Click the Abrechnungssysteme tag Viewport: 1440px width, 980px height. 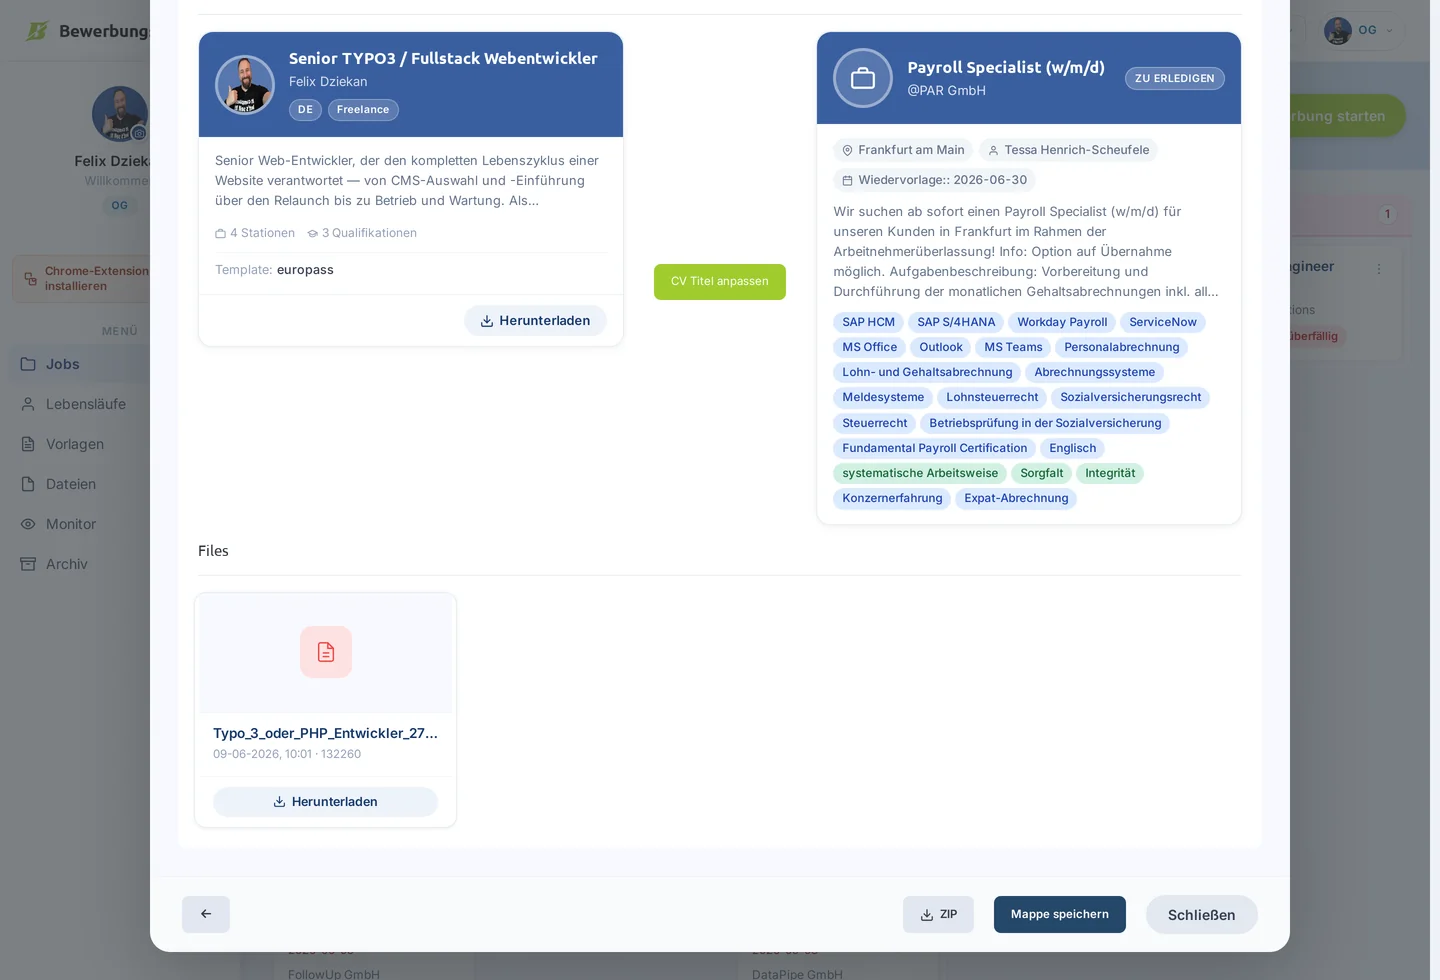coord(1095,372)
